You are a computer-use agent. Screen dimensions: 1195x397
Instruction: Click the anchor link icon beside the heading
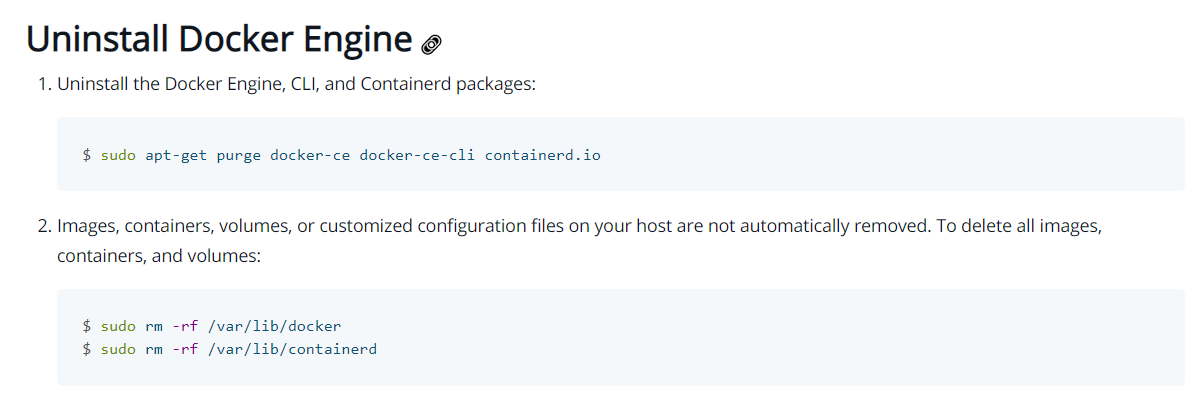432,45
